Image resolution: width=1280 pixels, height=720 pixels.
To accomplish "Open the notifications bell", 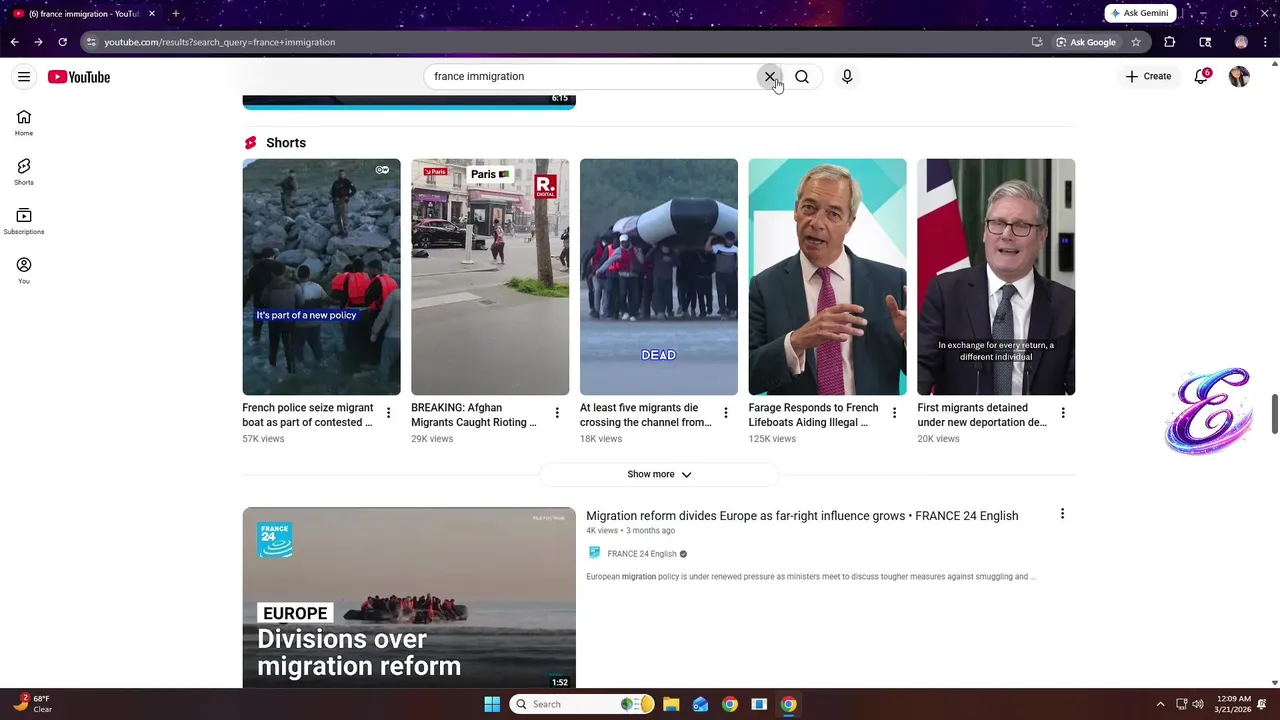I will click(1201, 77).
